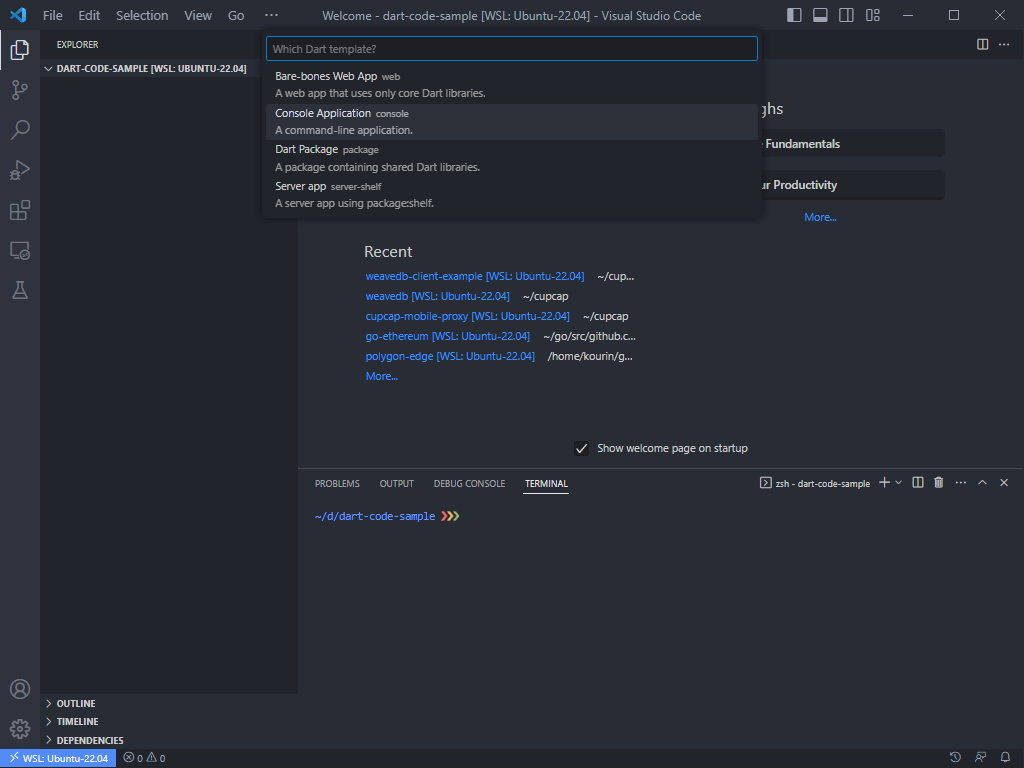Switch to the DEBUG CONSOLE tab
The width and height of the screenshot is (1024, 768).
point(469,483)
